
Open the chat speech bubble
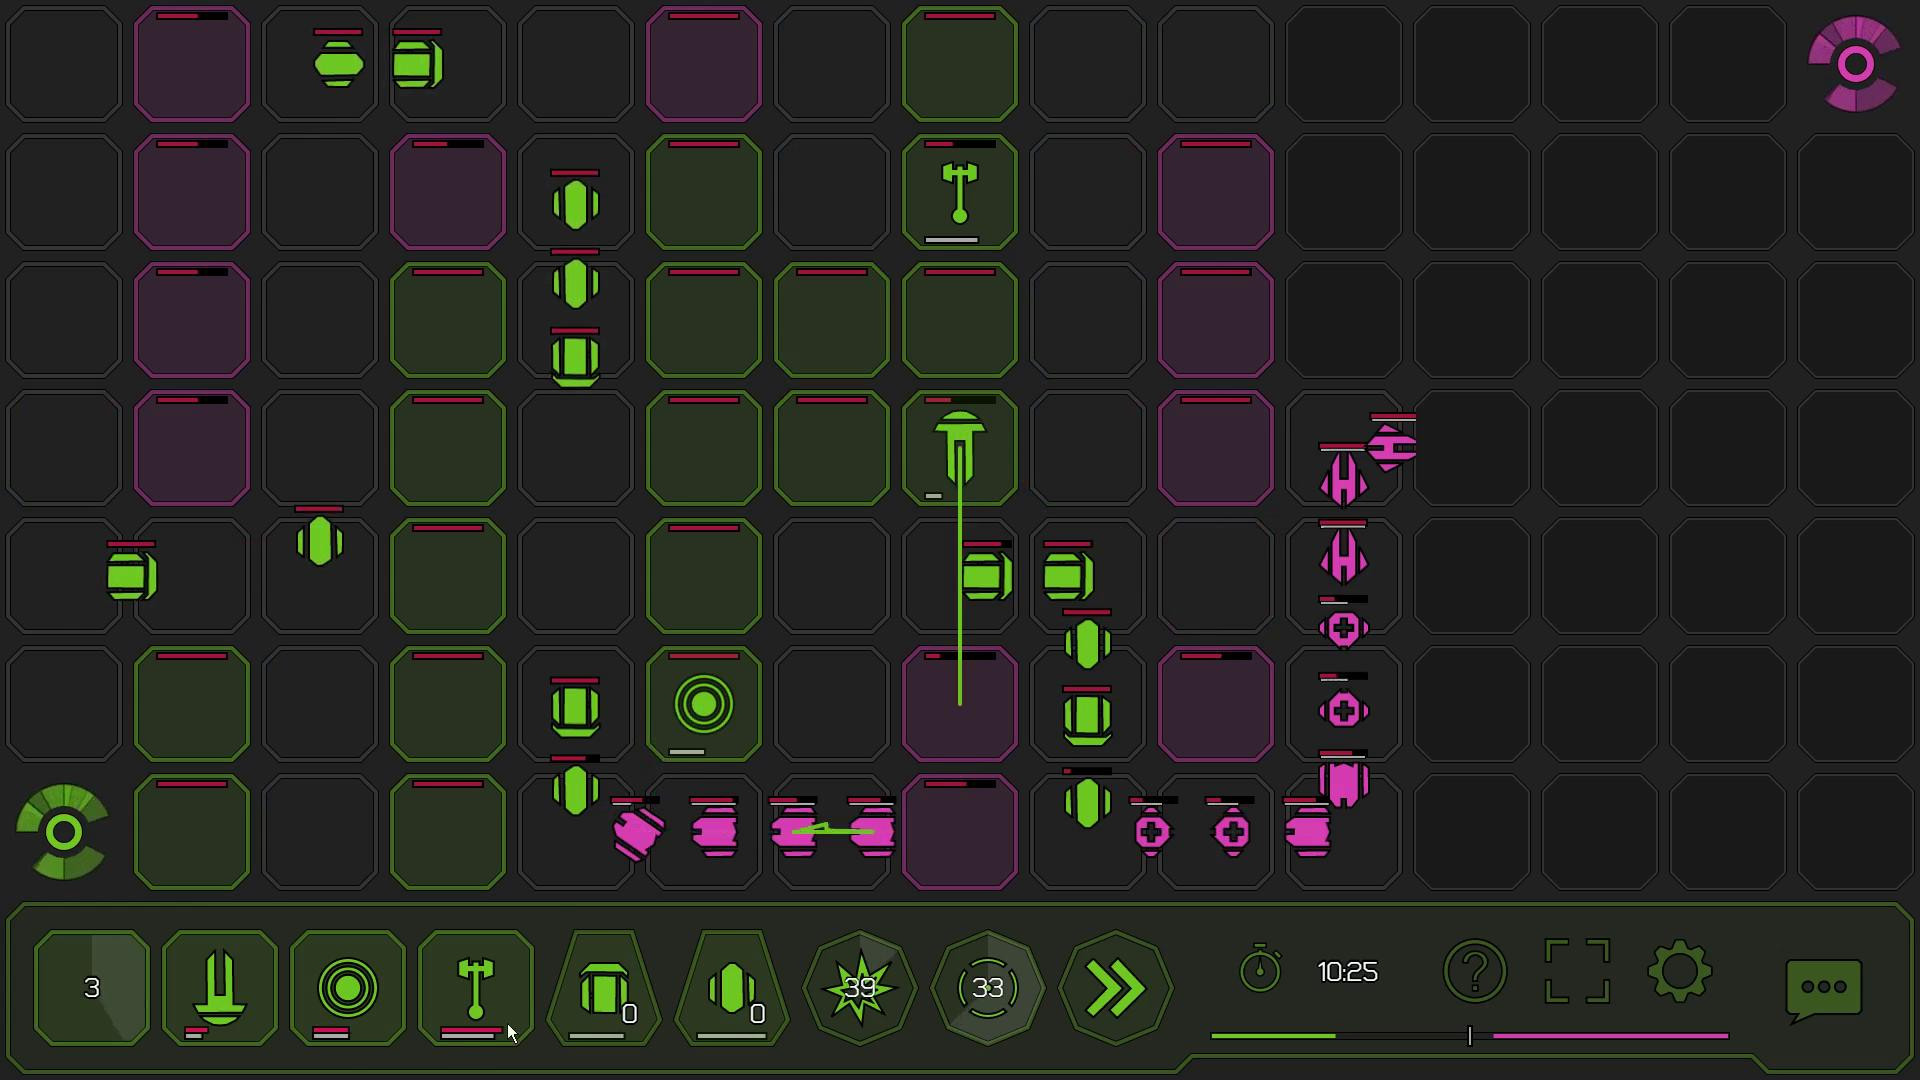click(1824, 990)
